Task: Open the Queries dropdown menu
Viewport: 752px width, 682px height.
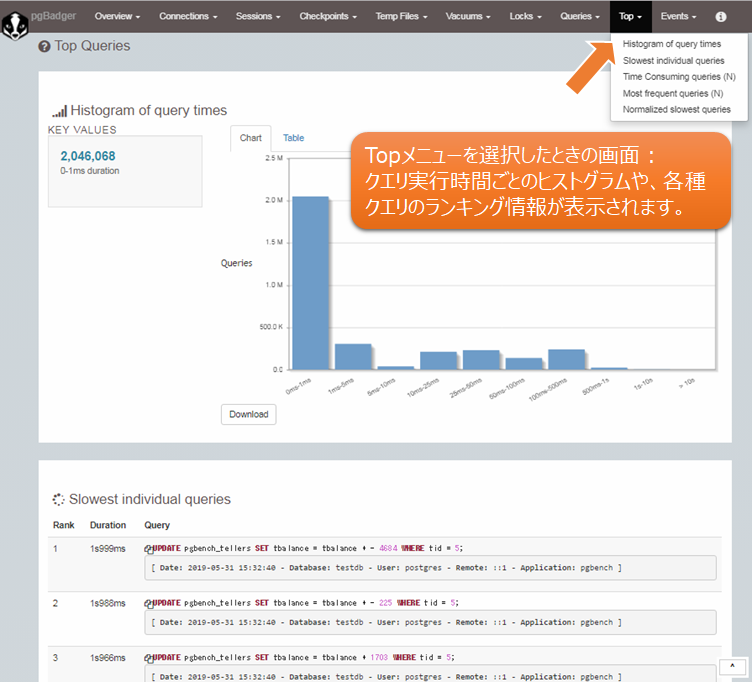Action: pyautogui.click(x=580, y=16)
